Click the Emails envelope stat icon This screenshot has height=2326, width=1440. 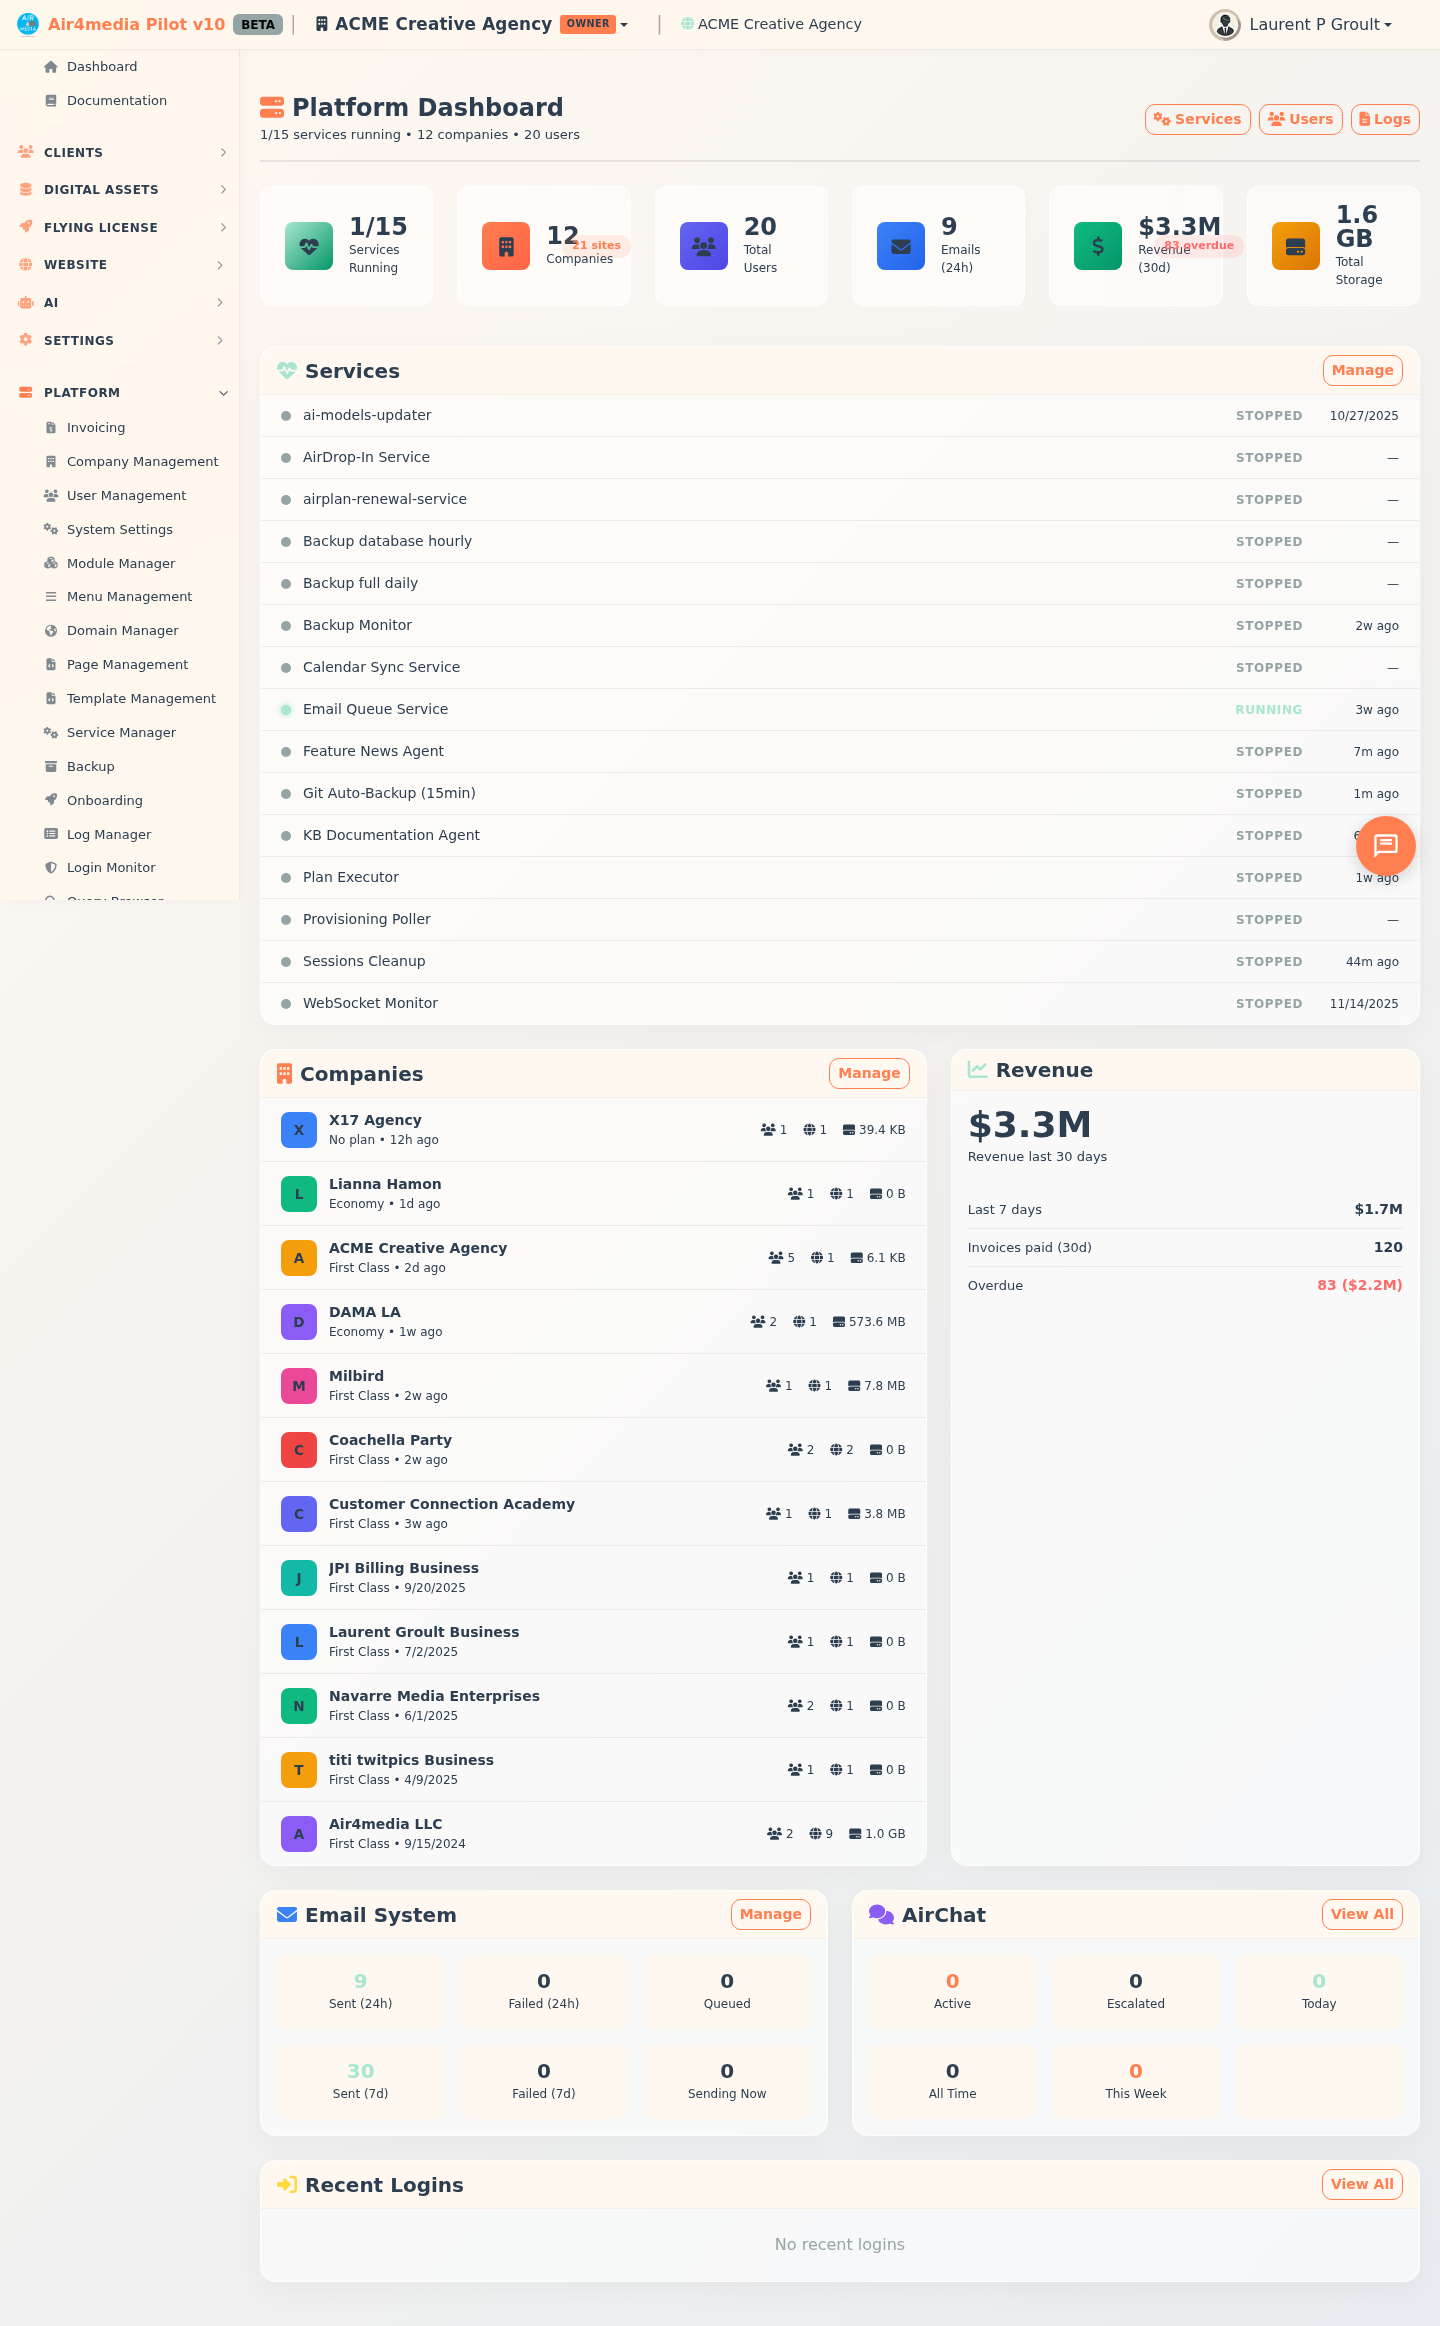coord(901,246)
